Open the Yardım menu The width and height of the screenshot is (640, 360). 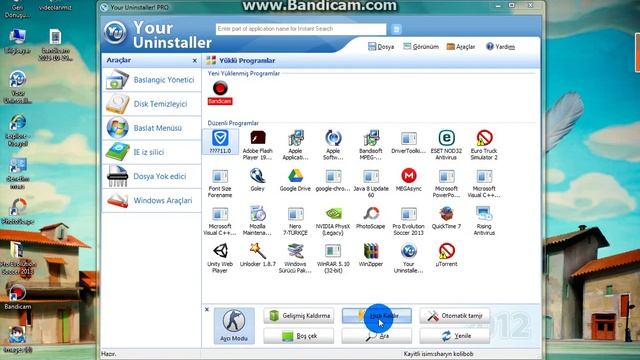point(500,47)
